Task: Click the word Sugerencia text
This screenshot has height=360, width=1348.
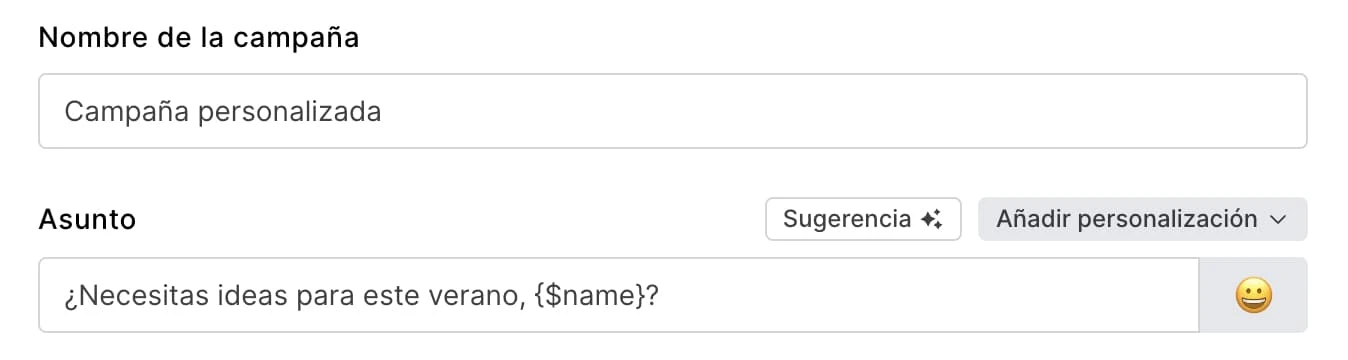Action: [x=847, y=219]
